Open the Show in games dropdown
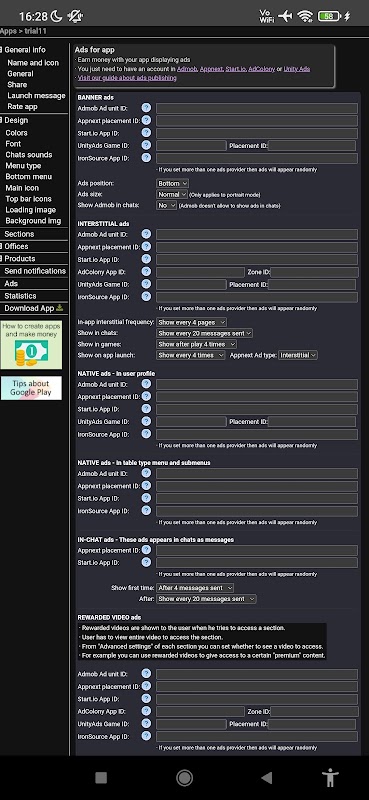 (x=196, y=344)
